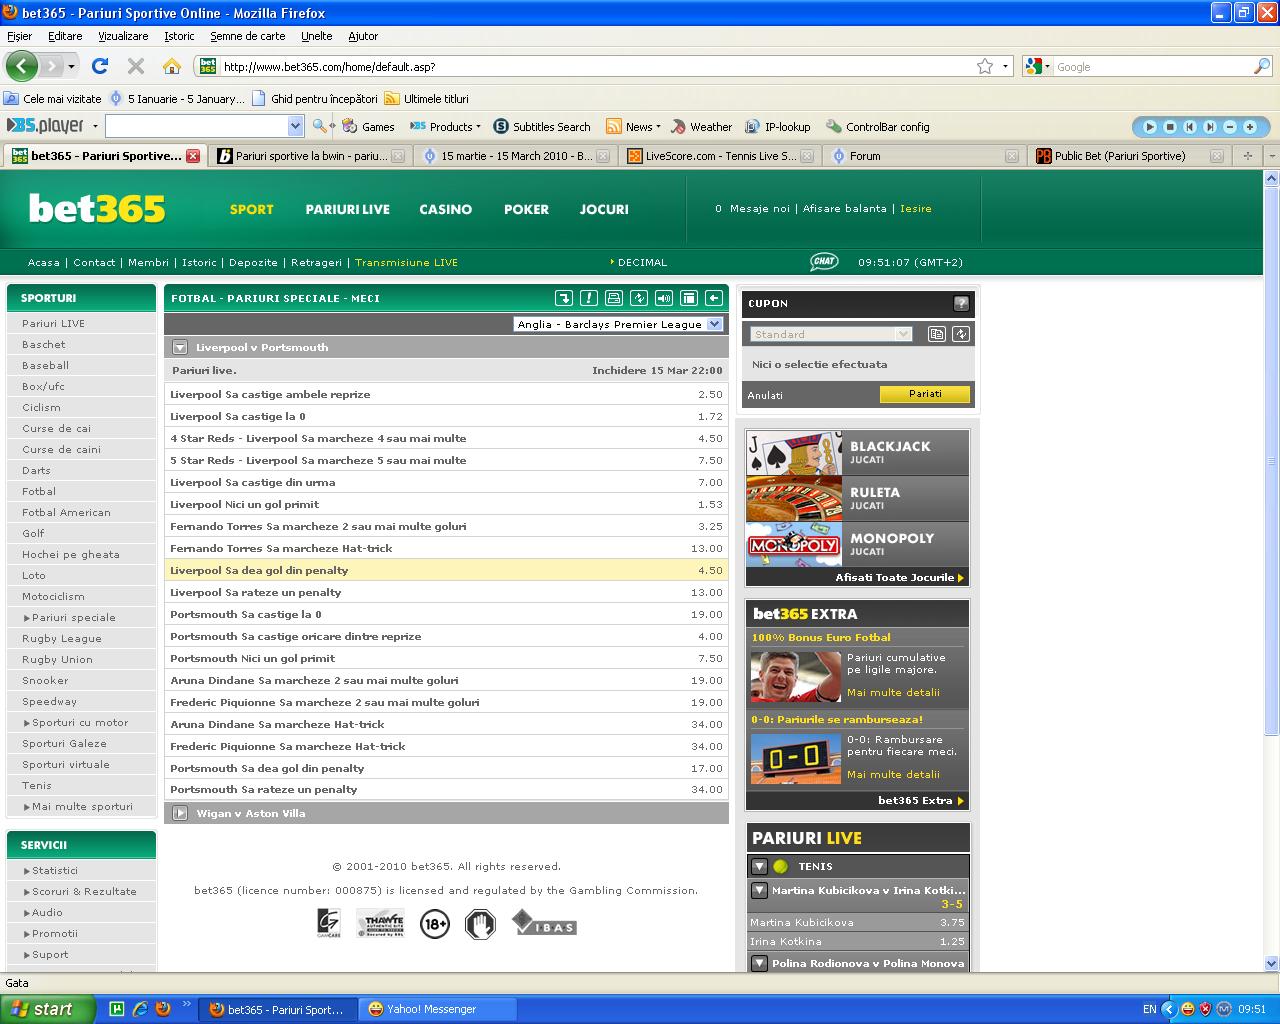Click Anulati in the coupon
The height and width of the screenshot is (1024, 1280).
pyautogui.click(x=765, y=395)
